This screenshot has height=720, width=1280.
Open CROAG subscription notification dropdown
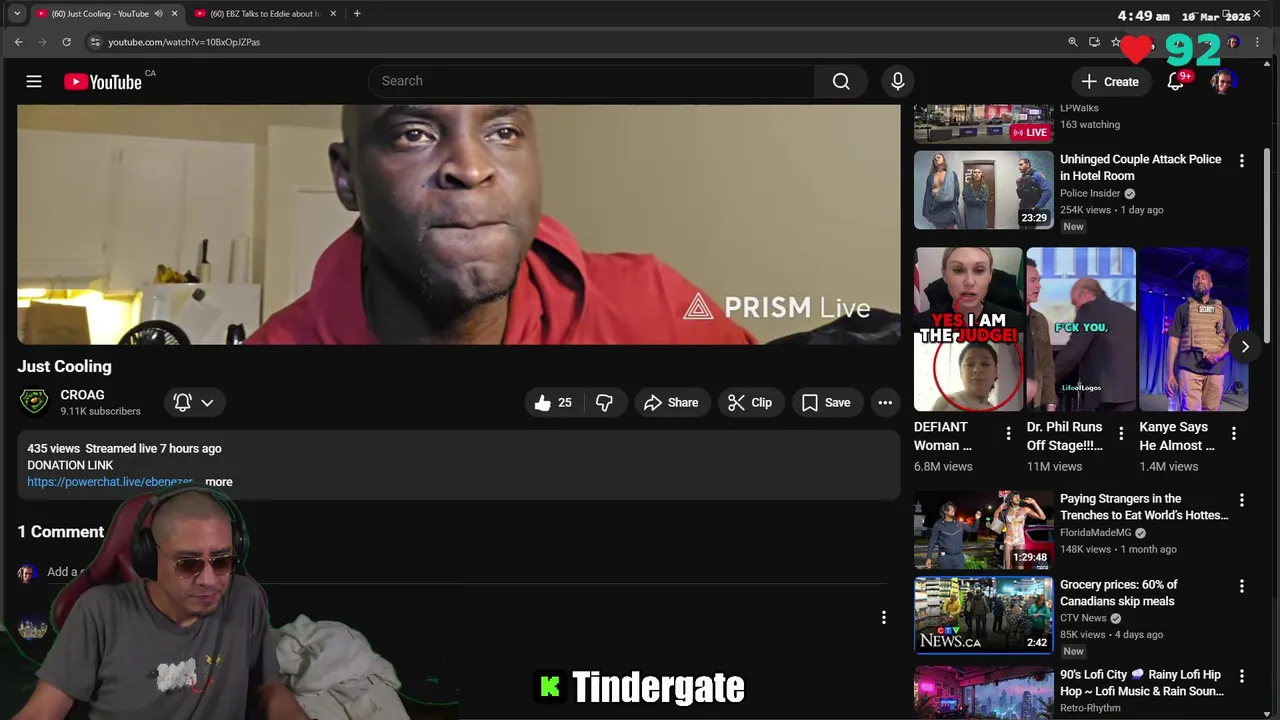coord(194,402)
